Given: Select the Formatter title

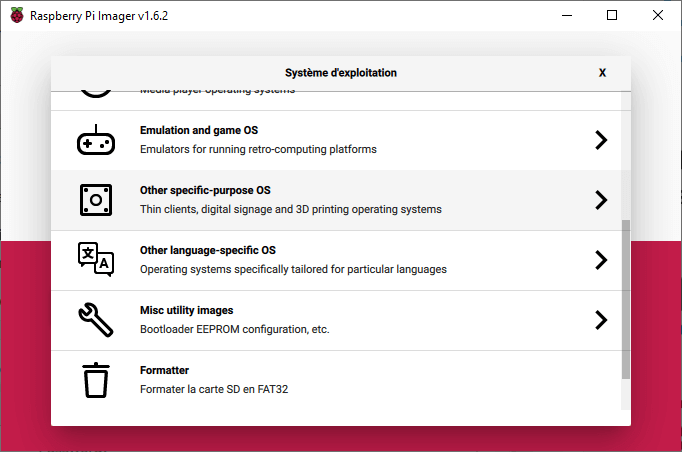Looking at the screenshot, I should [164, 370].
